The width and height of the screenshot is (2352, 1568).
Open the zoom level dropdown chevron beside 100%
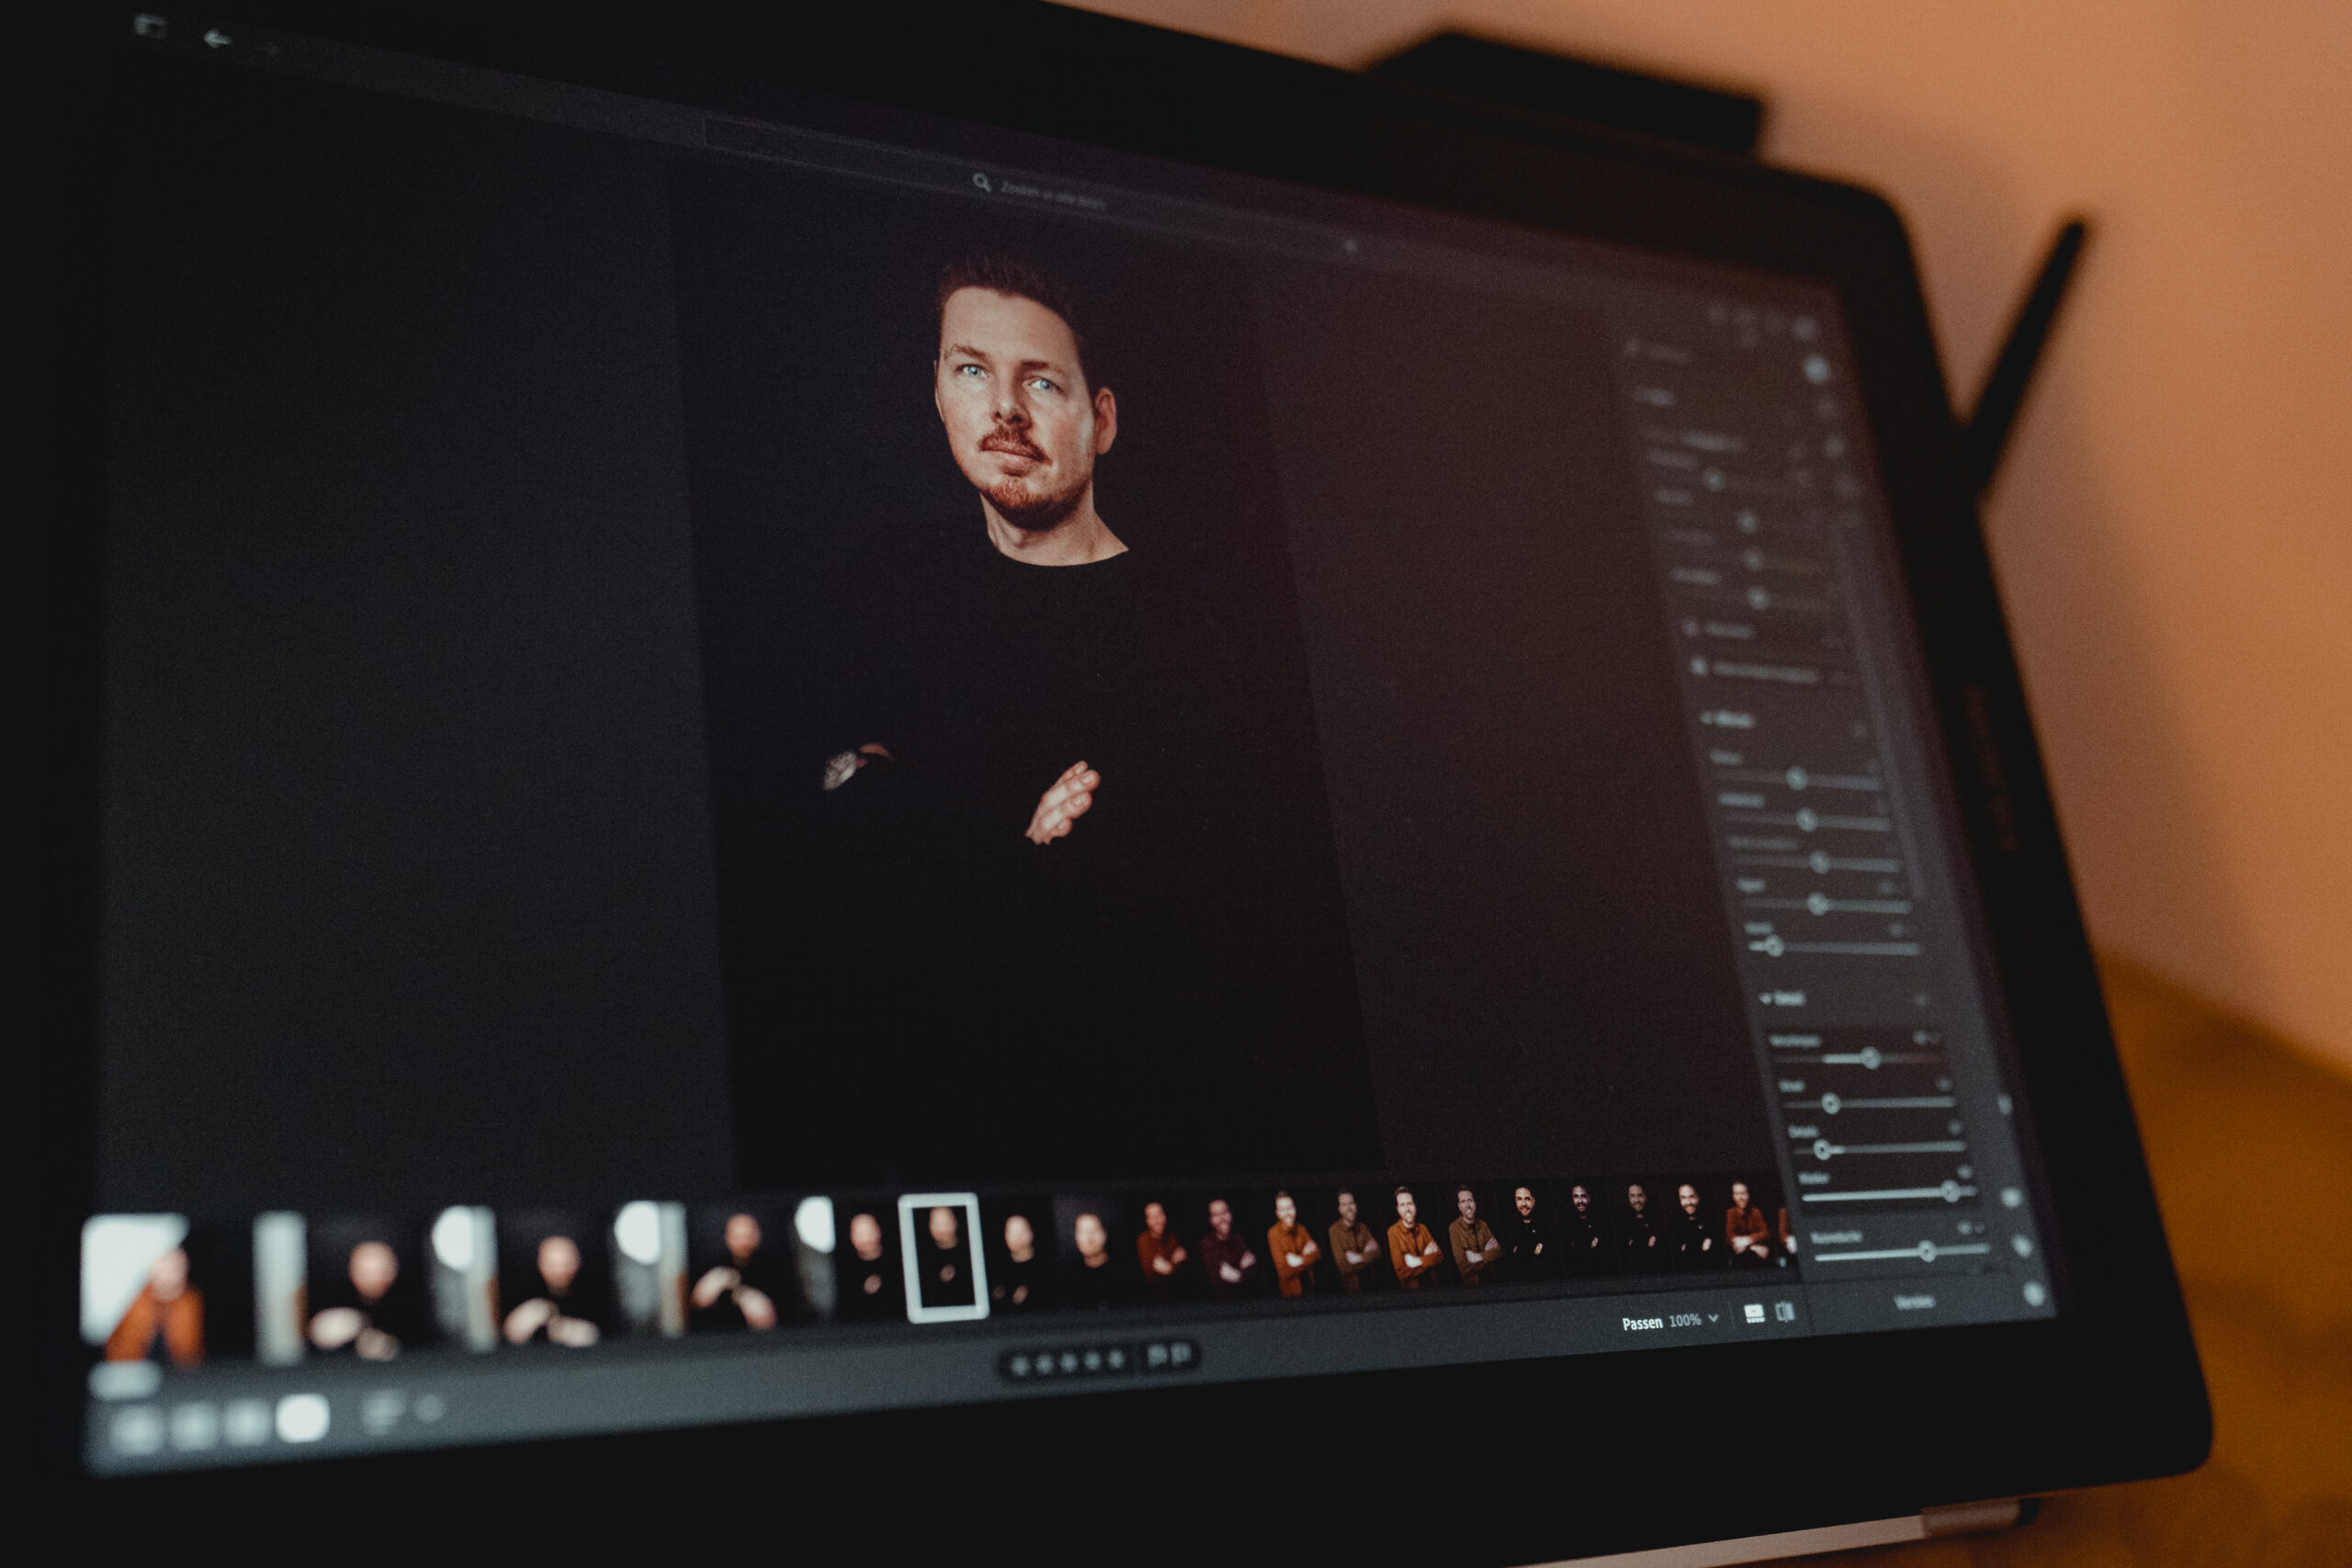point(1713,1318)
